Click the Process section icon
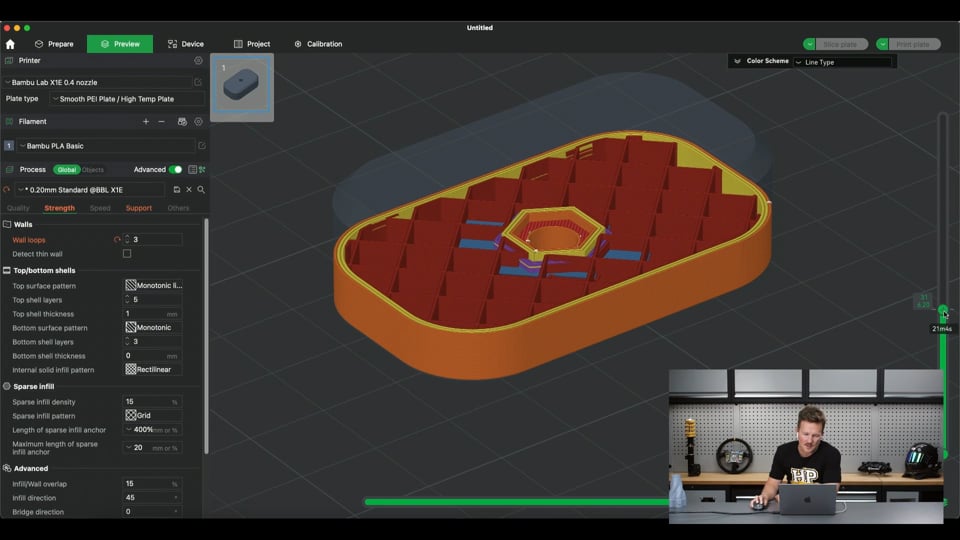The width and height of the screenshot is (960, 540). click(9, 170)
